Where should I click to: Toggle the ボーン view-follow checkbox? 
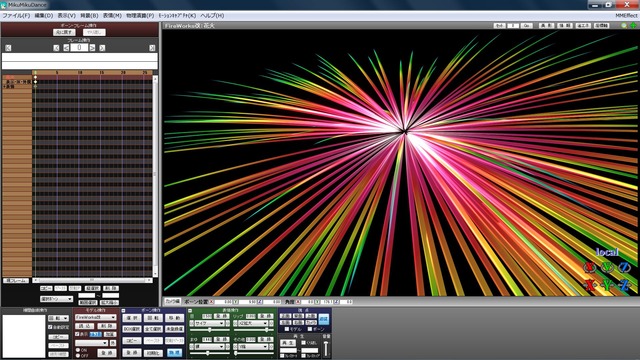[310, 329]
